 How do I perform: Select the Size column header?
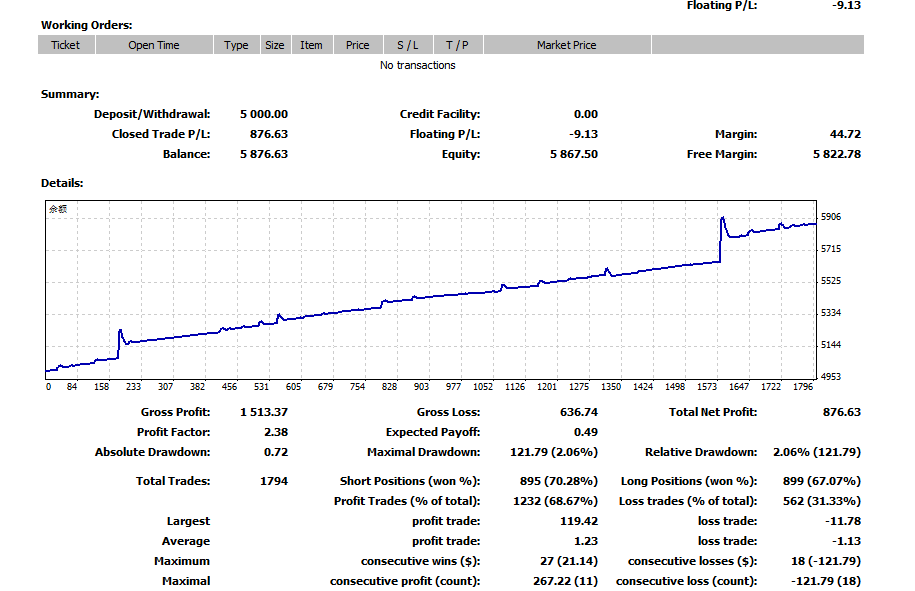(x=275, y=45)
